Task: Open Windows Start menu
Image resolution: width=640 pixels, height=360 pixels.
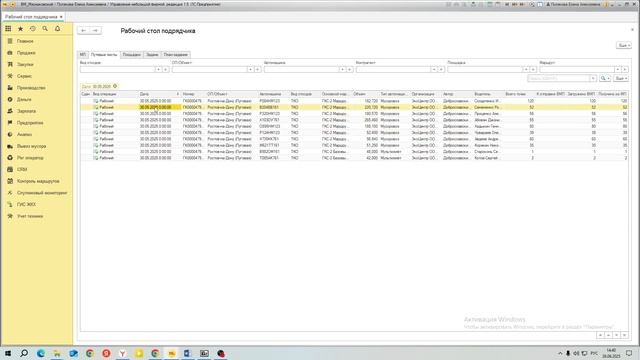Action: pos(8,353)
